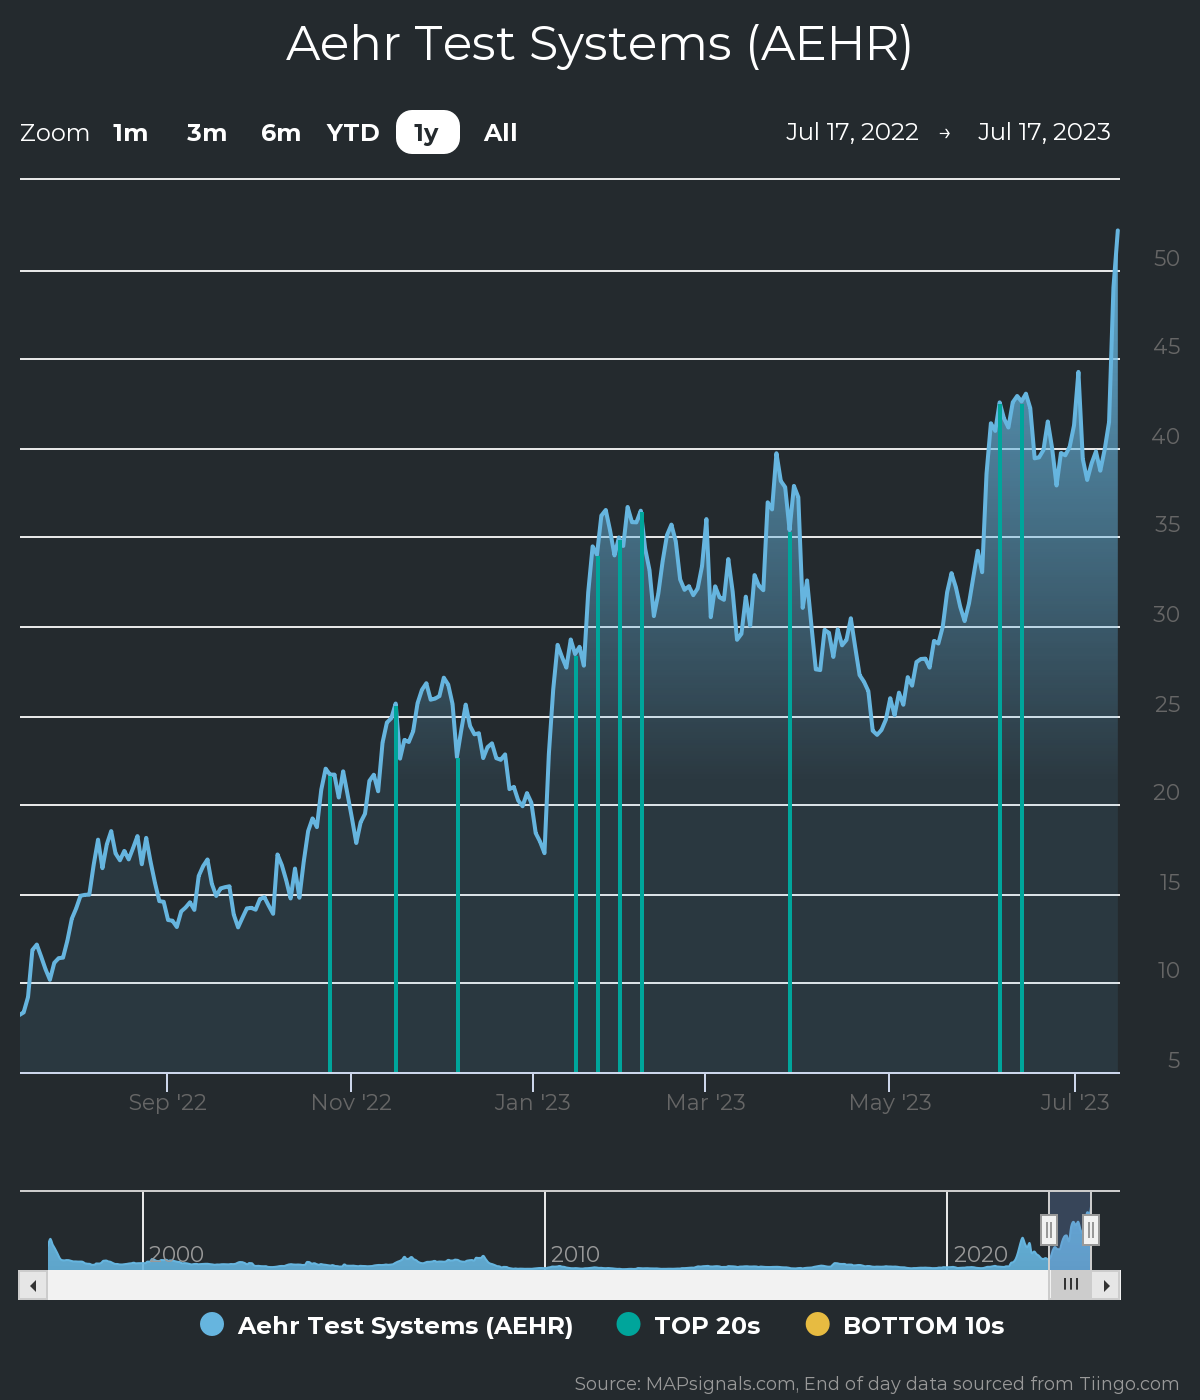
Task: Click the selected 1y zoom button
Action: coord(427,133)
